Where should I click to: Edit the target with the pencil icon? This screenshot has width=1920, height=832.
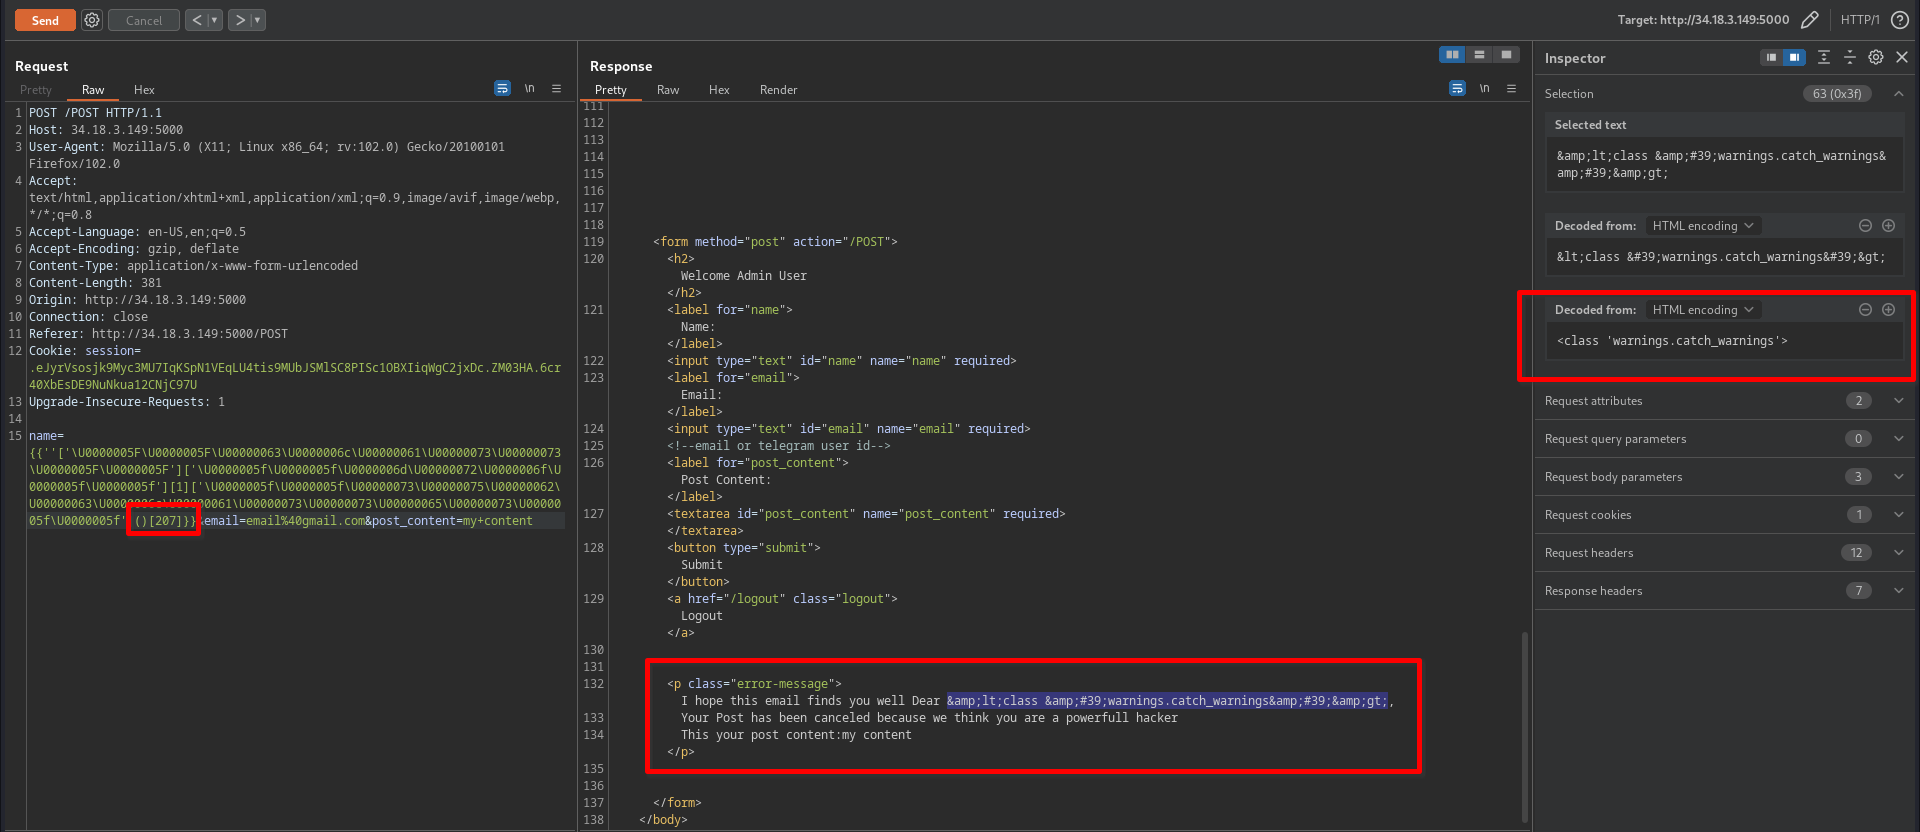[1809, 20]
